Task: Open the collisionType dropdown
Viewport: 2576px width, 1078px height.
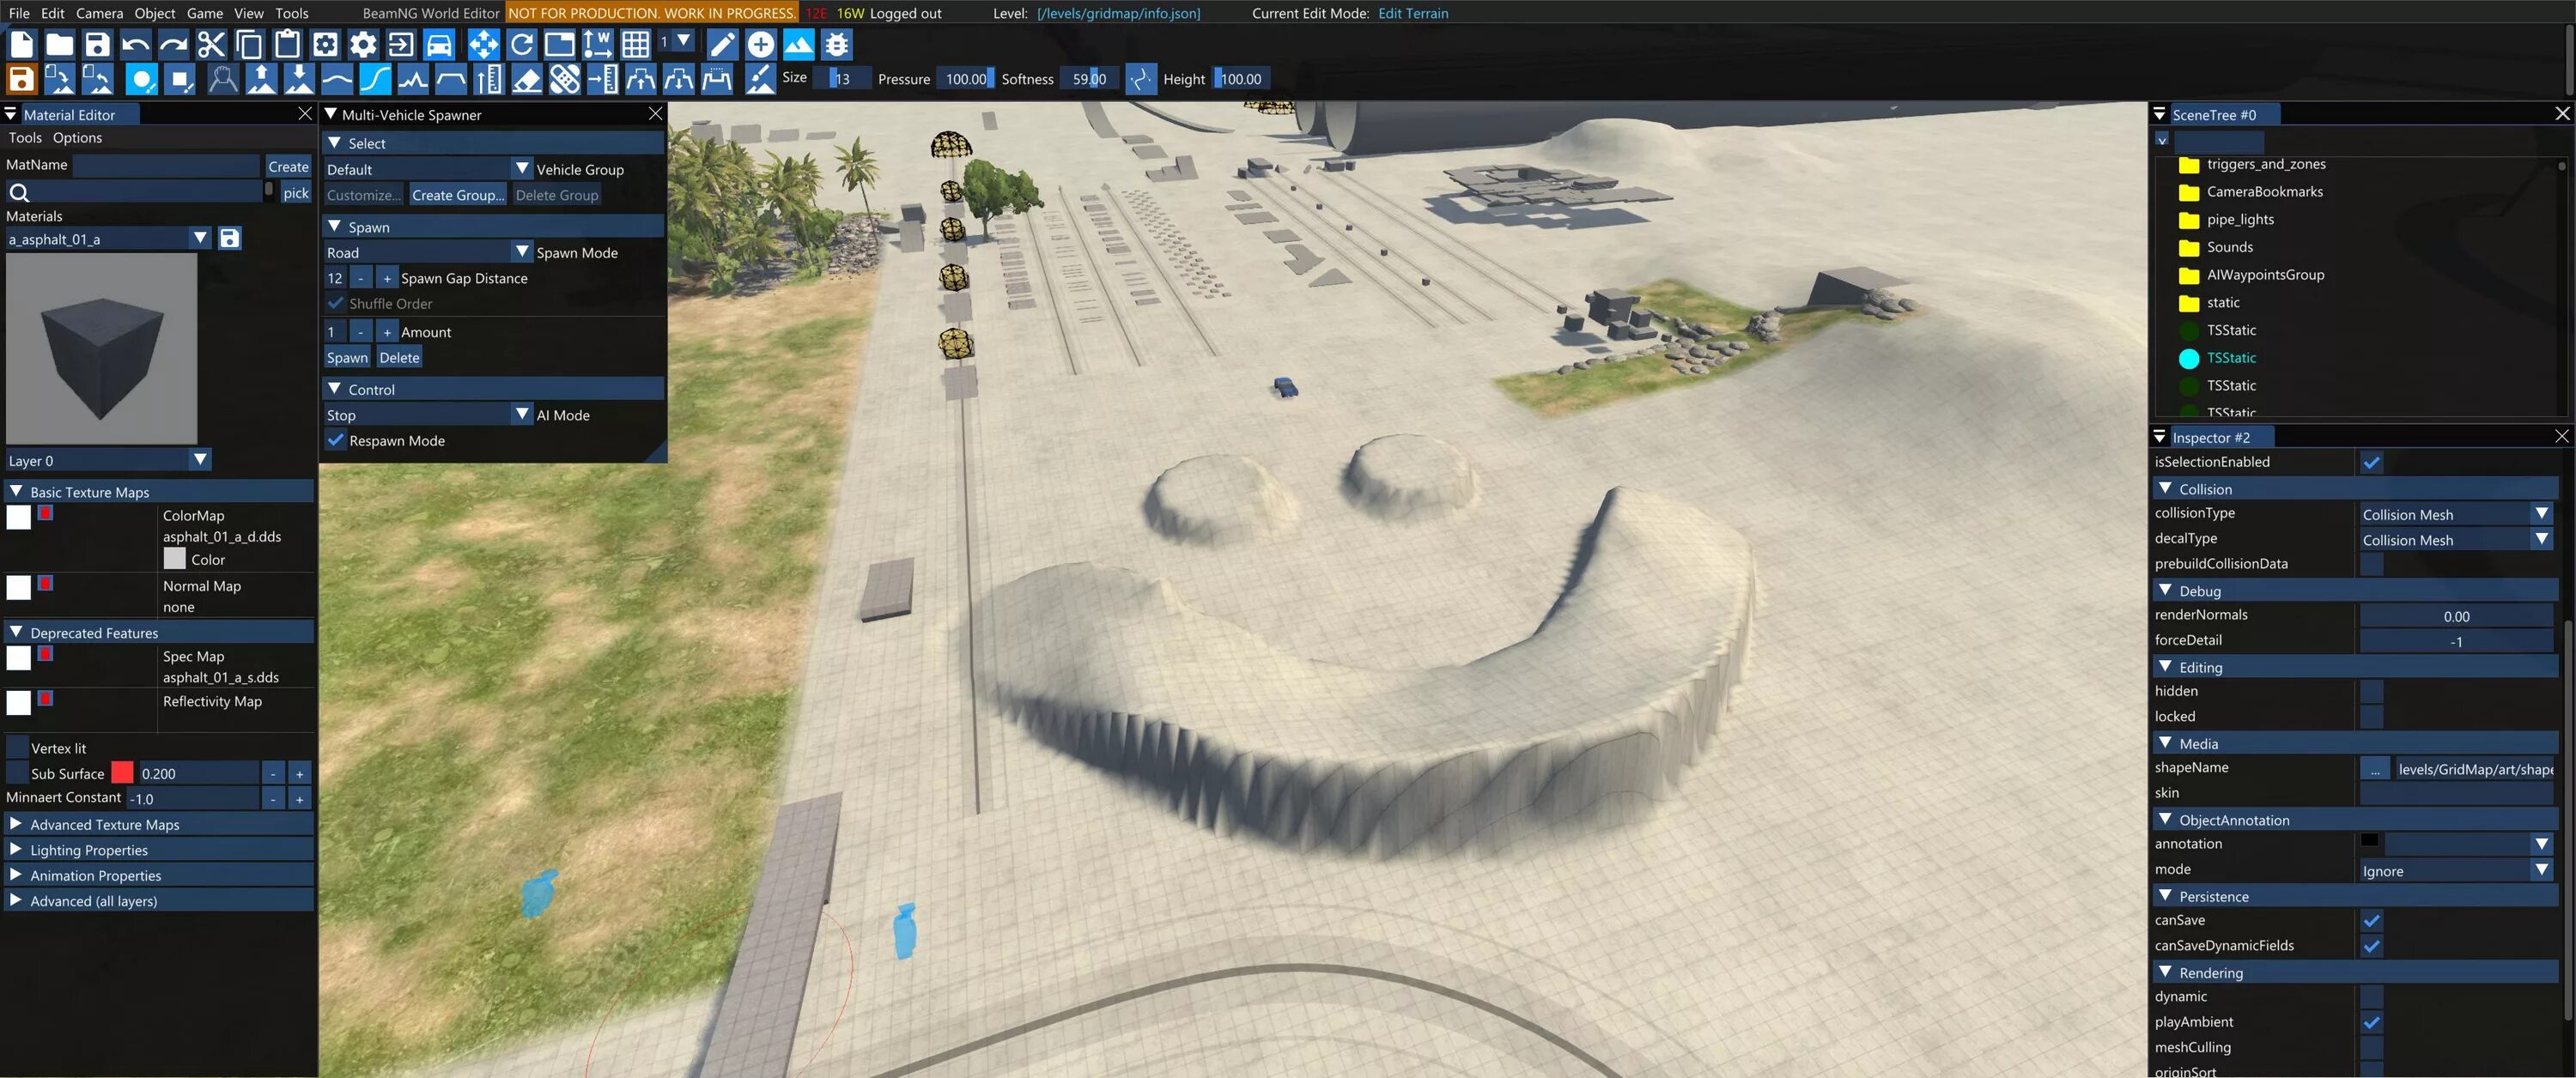Action: click(2541, 514)
